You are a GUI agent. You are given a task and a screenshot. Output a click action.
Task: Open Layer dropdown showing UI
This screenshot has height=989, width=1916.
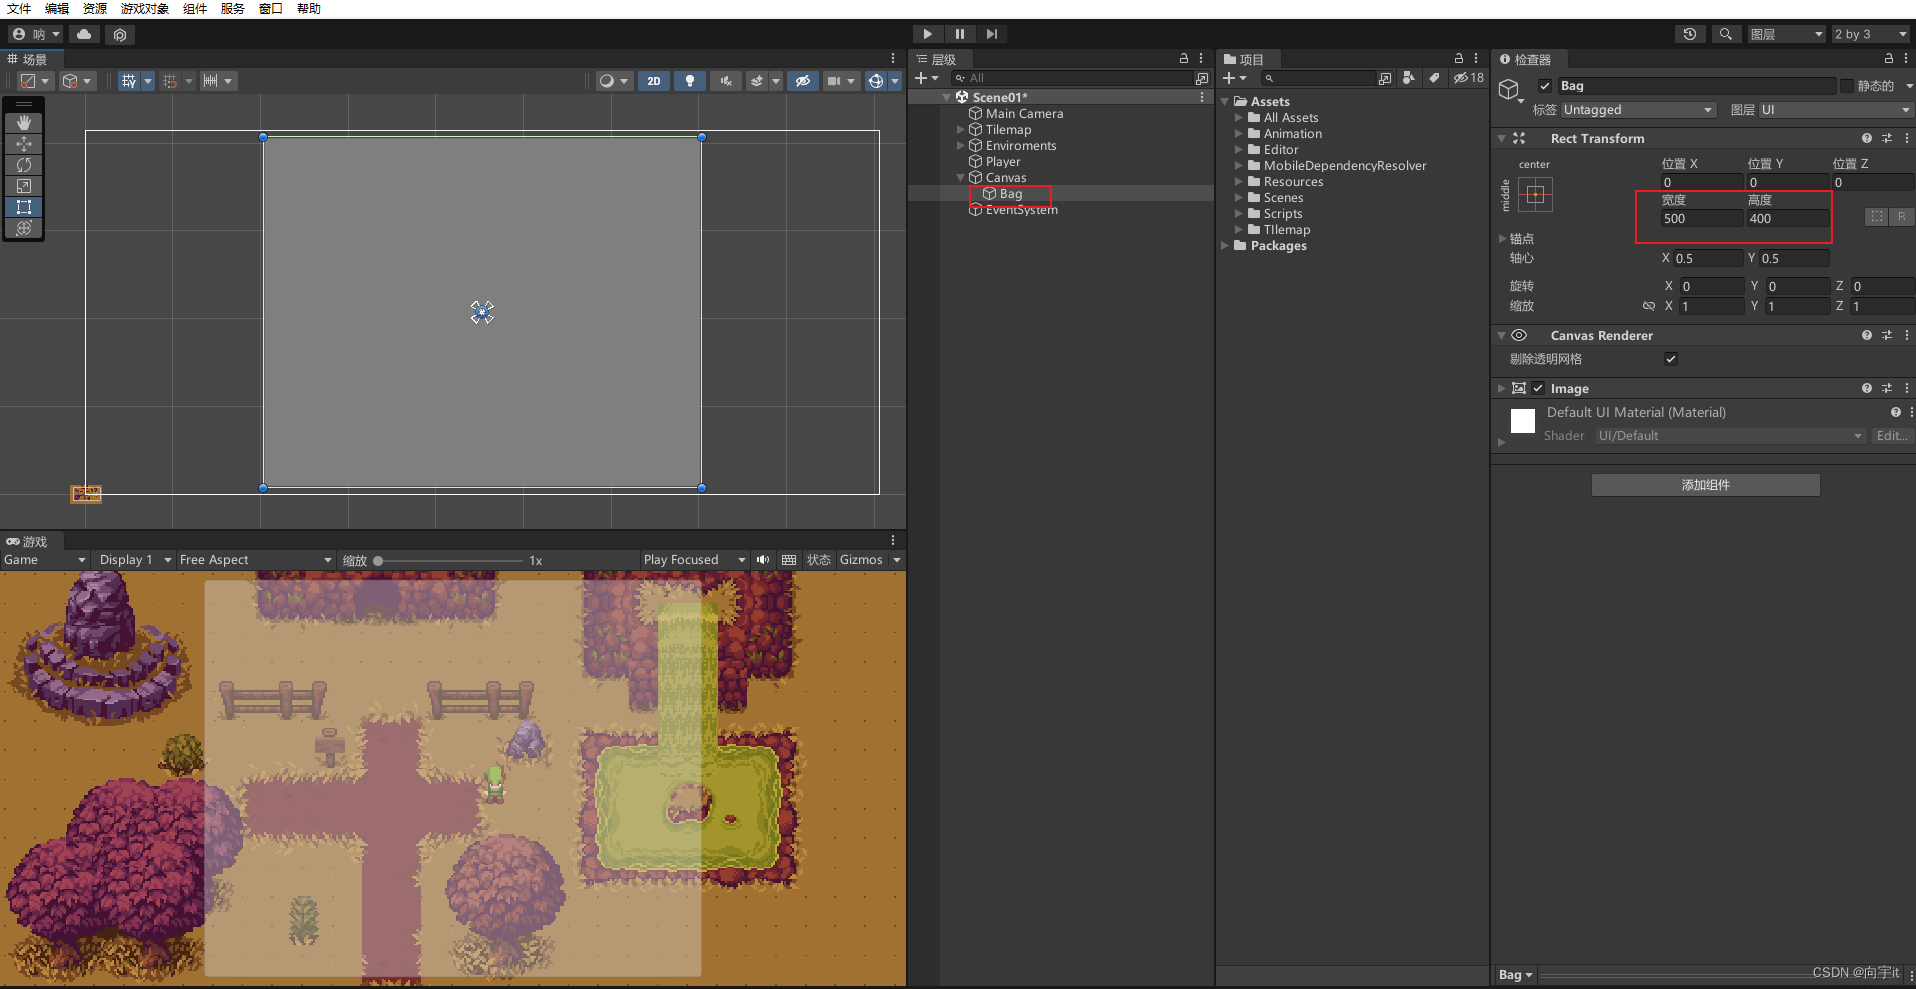[1836, 110]
